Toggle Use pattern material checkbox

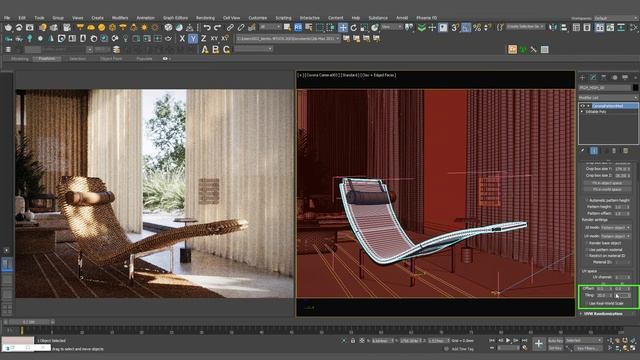pyautogui.click(x=587, y=249)
